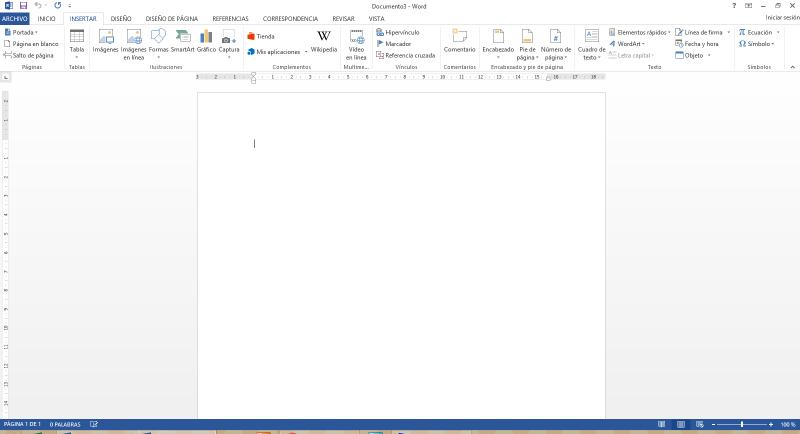This screenshot has width=800, height=434.
Task: Click the Imágenes en línea icon
Action: click(x=133, y=44)
